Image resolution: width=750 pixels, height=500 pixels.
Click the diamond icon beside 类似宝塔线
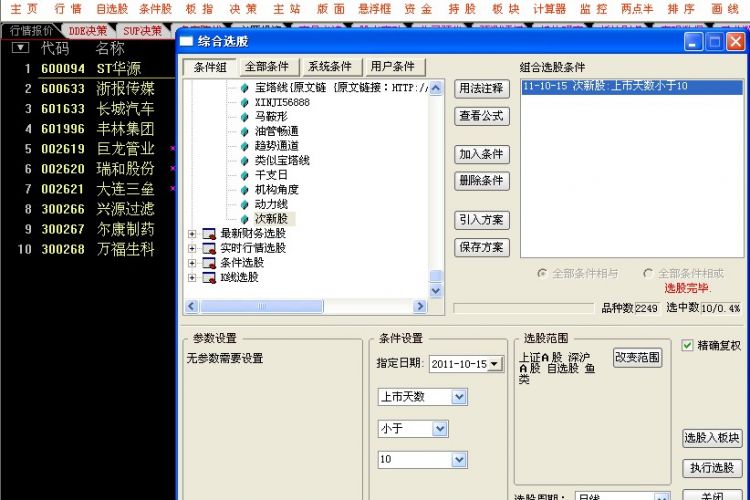pyautogui.click(x=244, y=161)
